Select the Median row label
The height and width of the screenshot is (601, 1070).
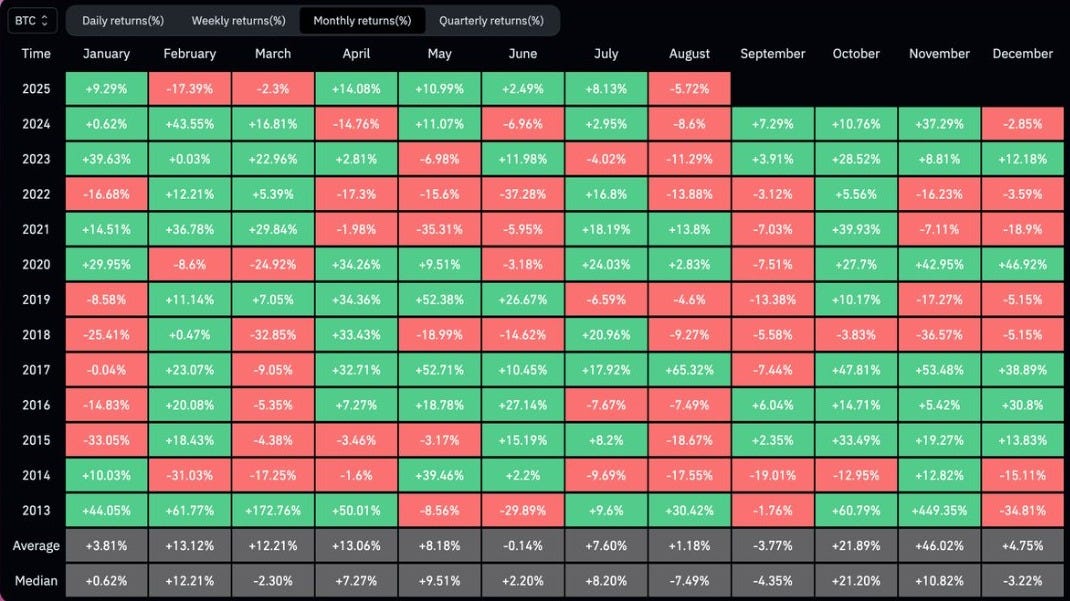coord(36,580)
